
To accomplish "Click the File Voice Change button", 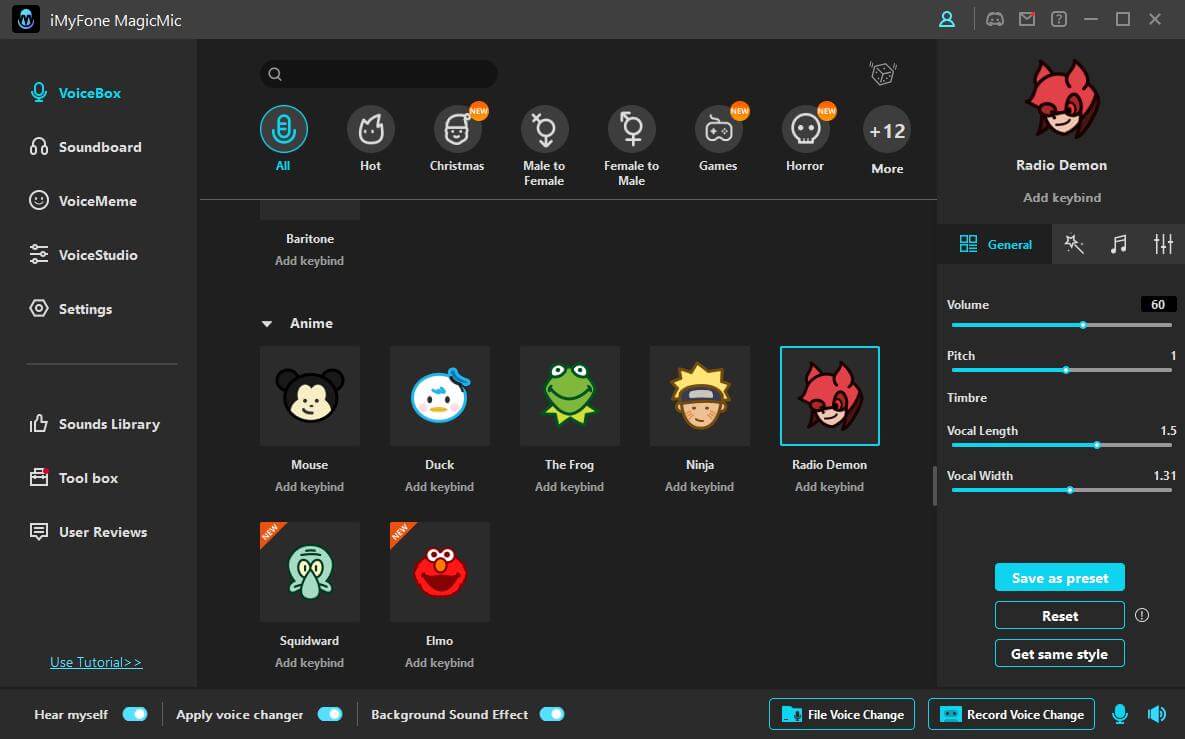I will coord(842,714).
